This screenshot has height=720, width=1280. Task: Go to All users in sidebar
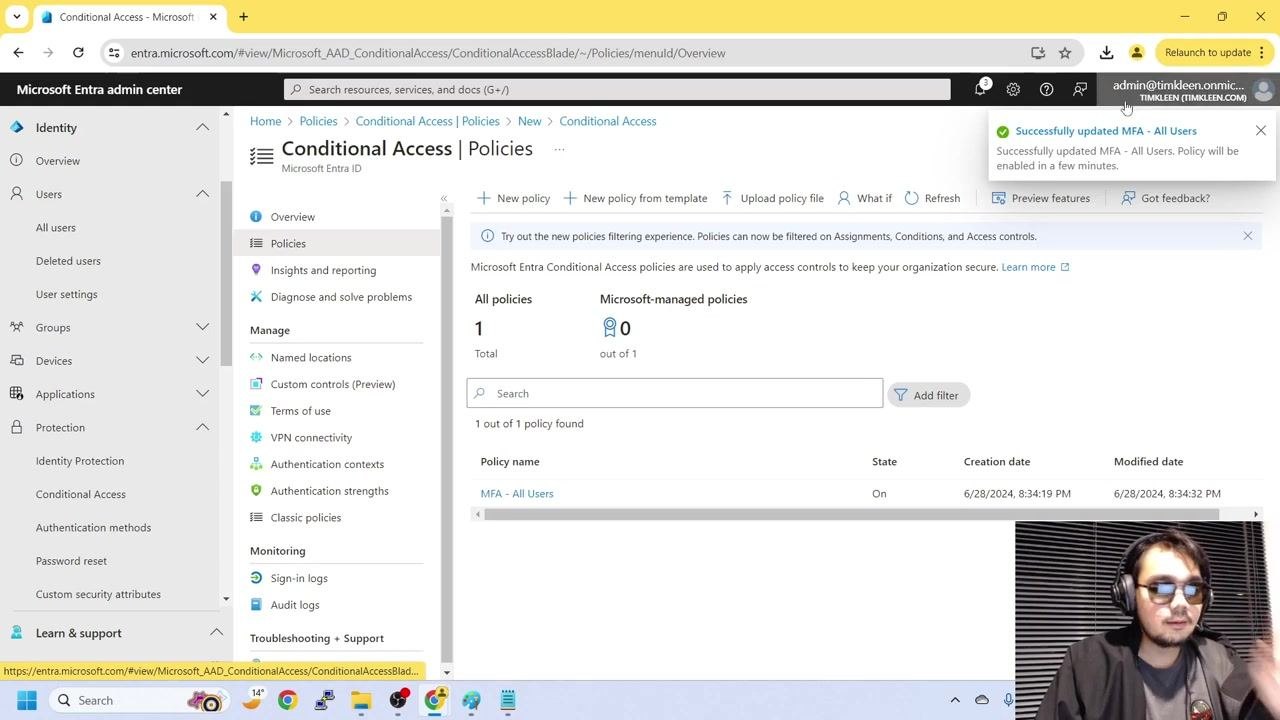point(56,227)
